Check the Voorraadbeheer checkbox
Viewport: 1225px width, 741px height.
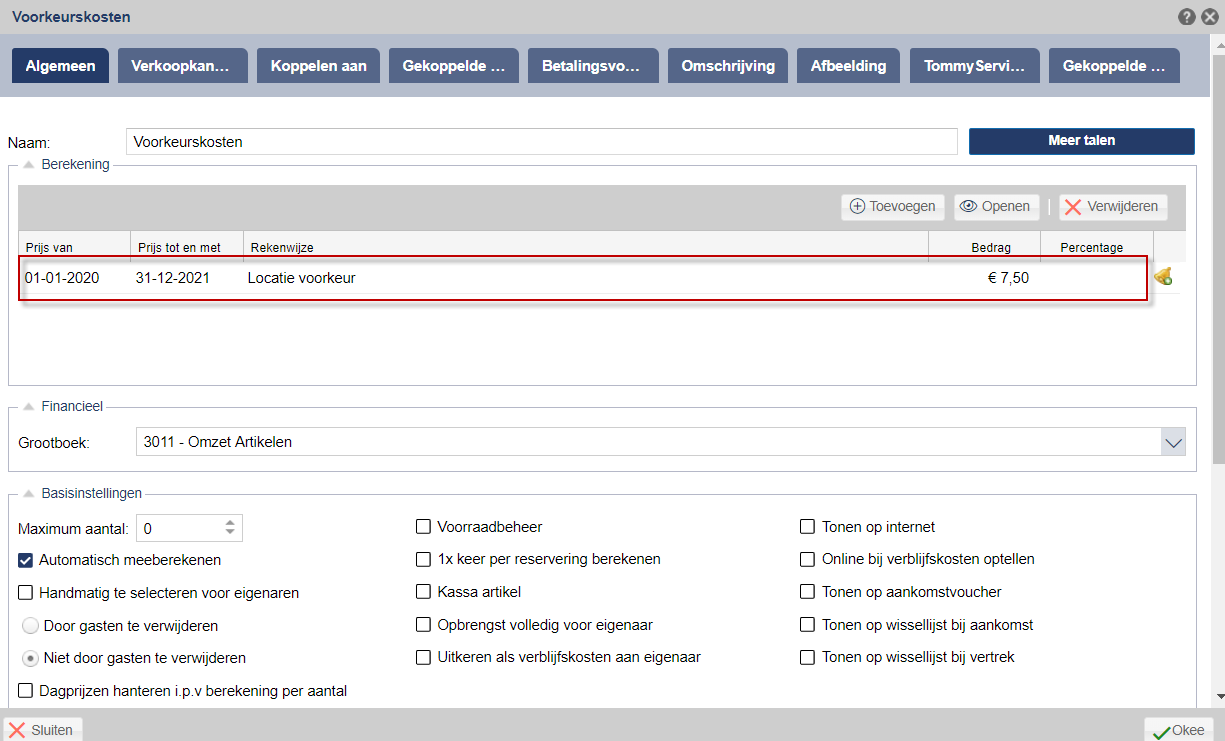click(x=423, y=527)
